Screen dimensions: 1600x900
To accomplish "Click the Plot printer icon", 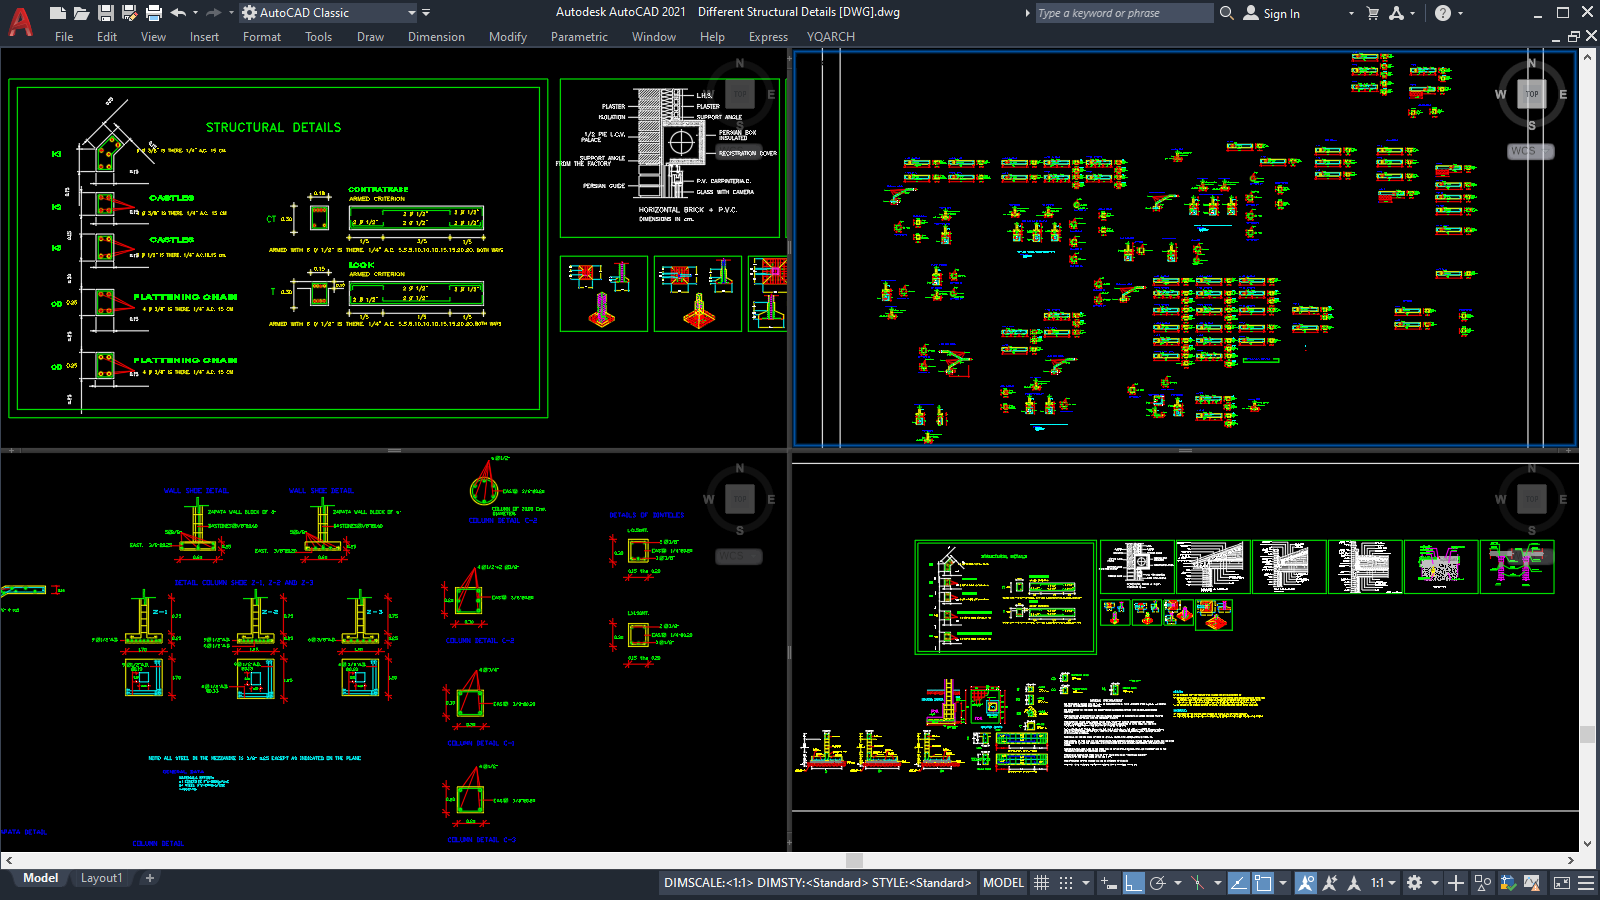I will pyautogui.click(x=154, y=12).
